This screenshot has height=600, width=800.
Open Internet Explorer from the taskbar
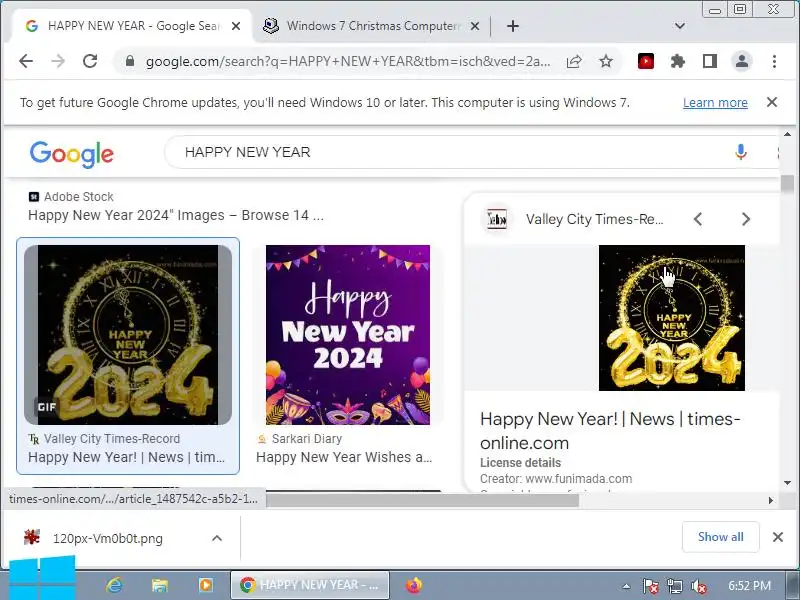[114, 585]
